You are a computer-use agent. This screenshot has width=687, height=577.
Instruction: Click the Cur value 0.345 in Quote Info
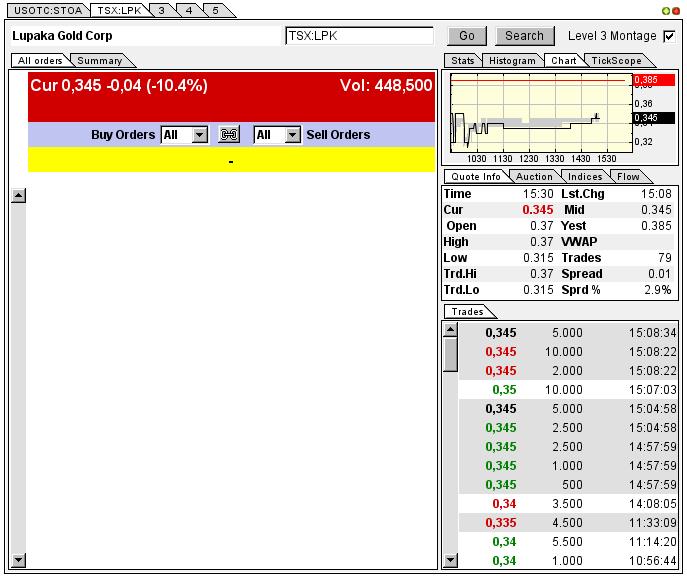538,210
